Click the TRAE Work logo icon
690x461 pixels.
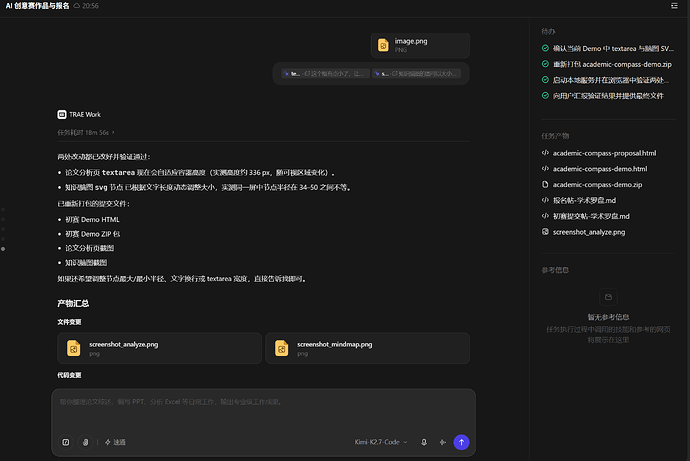[62, 114]
